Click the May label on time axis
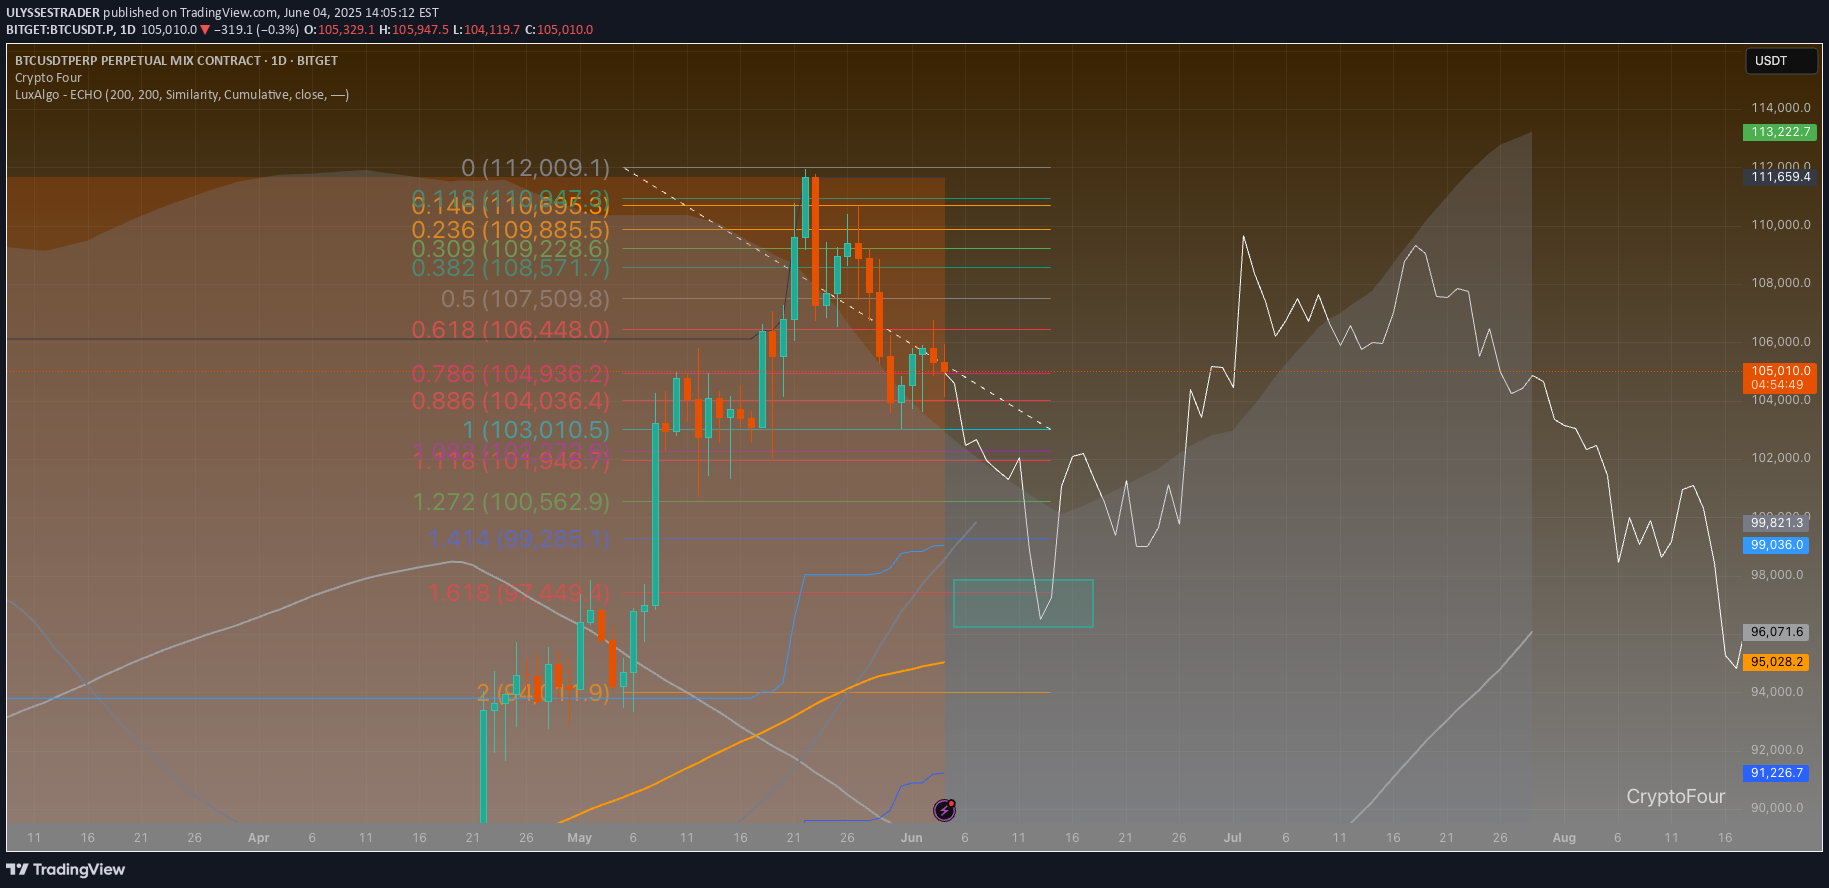The image size is (1829, 888). [x=579, y=838]
